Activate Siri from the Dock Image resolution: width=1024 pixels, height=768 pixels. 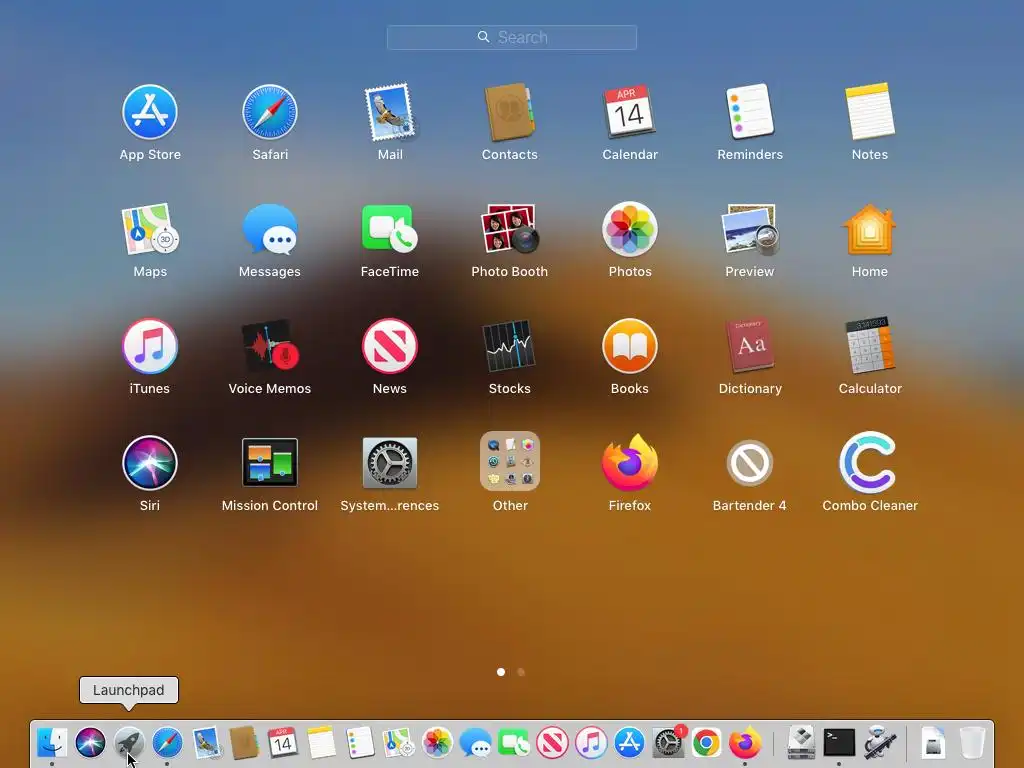point(90,743)
